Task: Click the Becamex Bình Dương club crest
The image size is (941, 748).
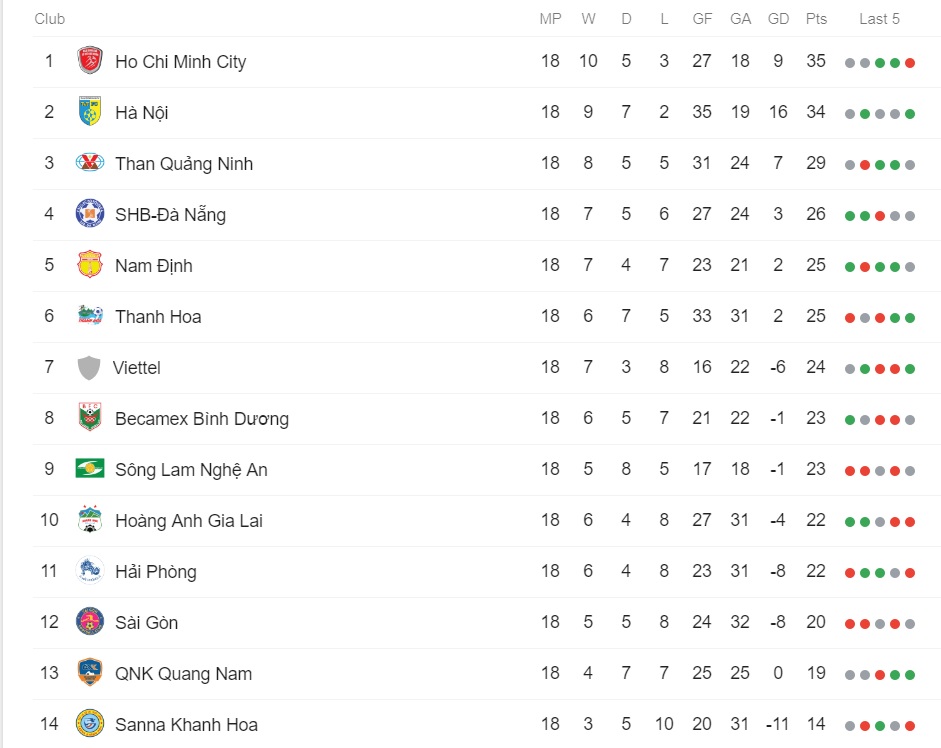Action: click(89, 418)
